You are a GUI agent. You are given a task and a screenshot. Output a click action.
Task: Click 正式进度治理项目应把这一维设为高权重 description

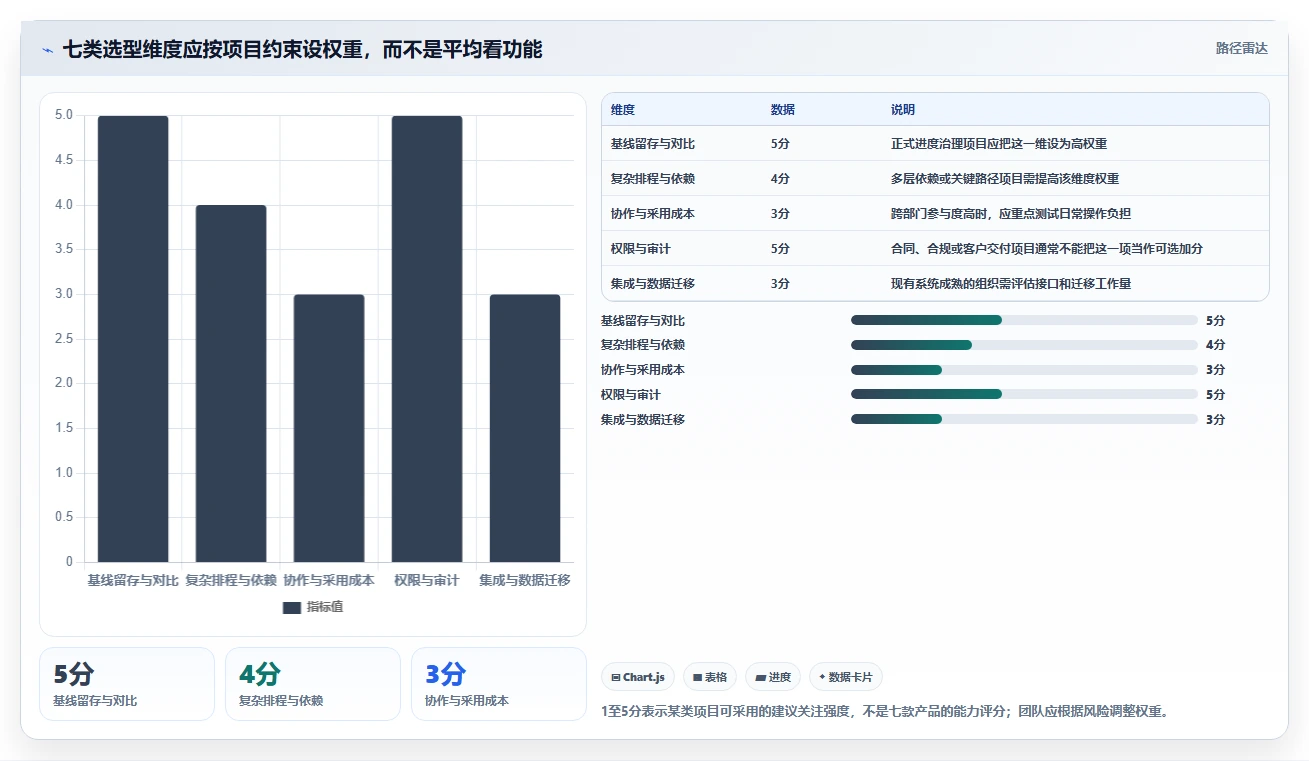point(999,144)
